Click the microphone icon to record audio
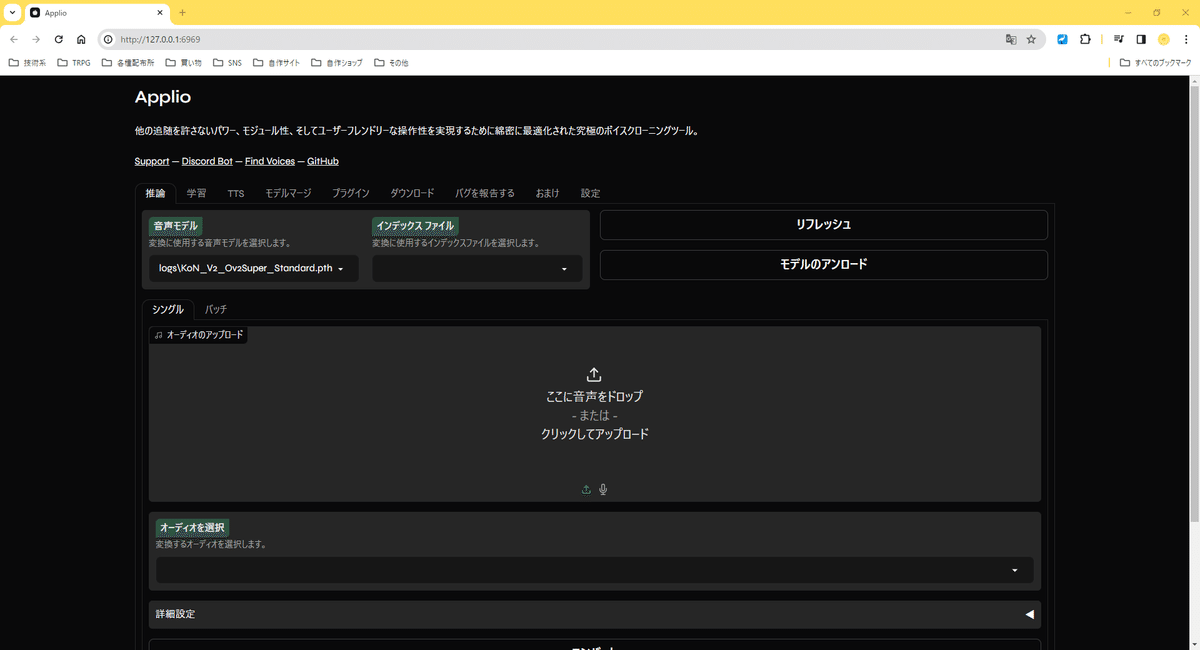The image size is (1200, 650). pyautogui.click(x=602, y=489)
